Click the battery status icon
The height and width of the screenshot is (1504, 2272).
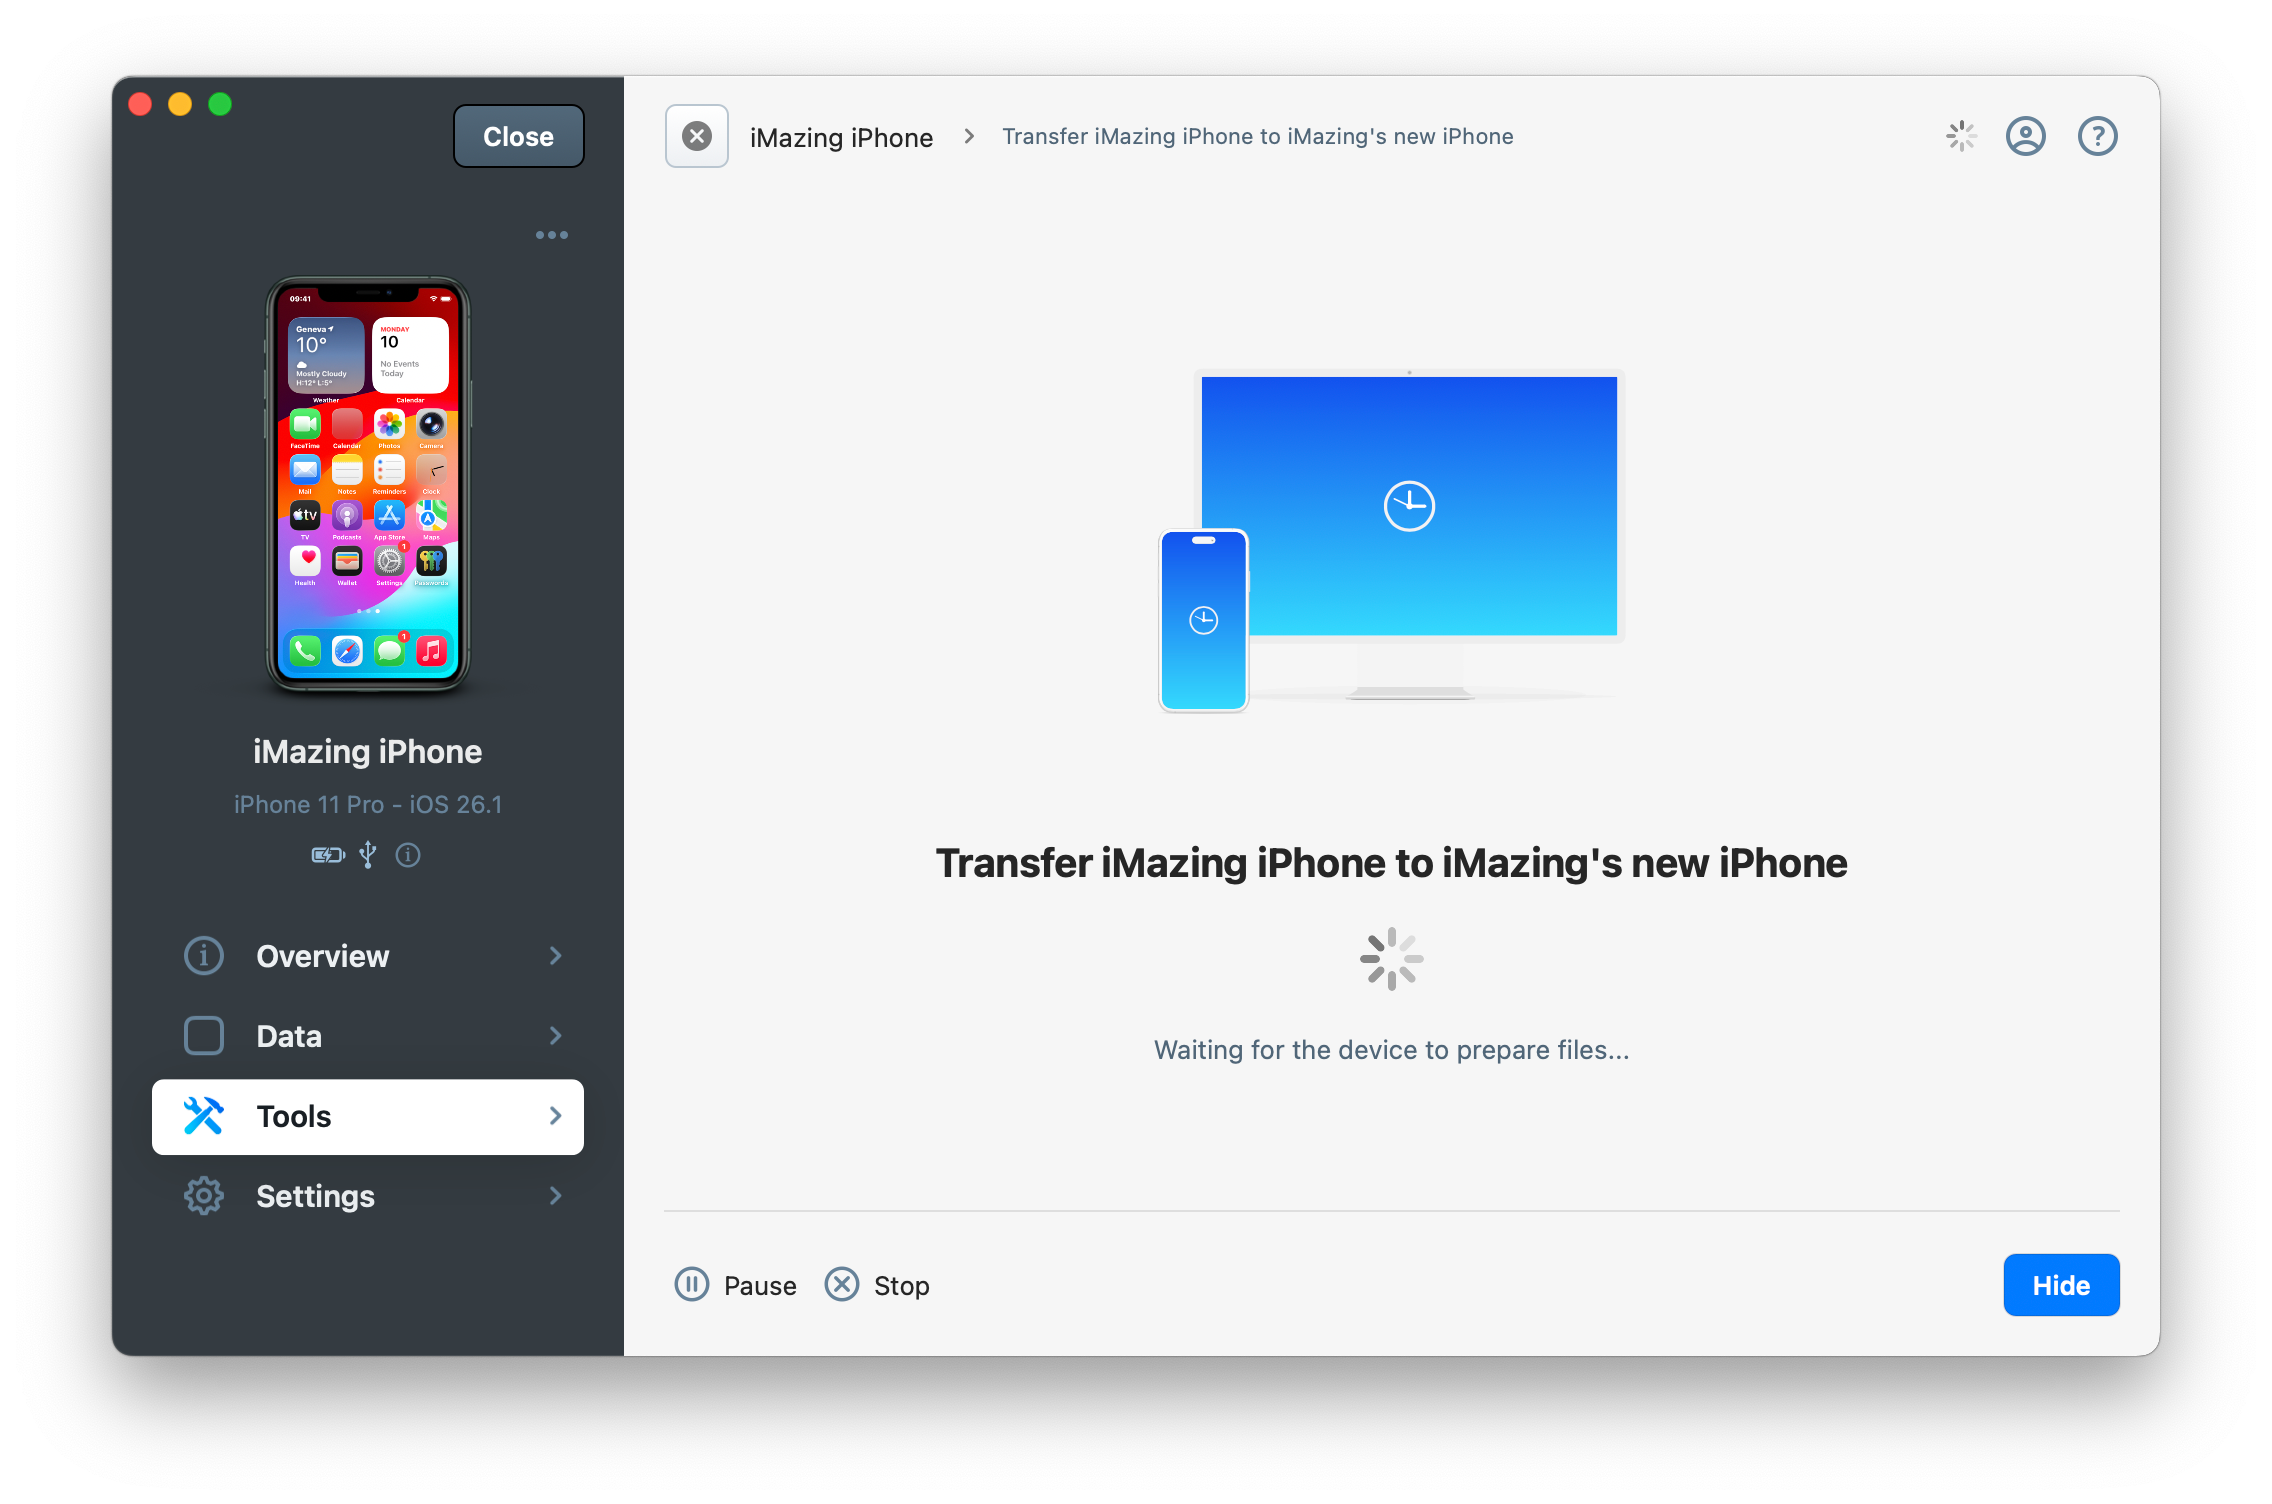[x=328, y=855]
